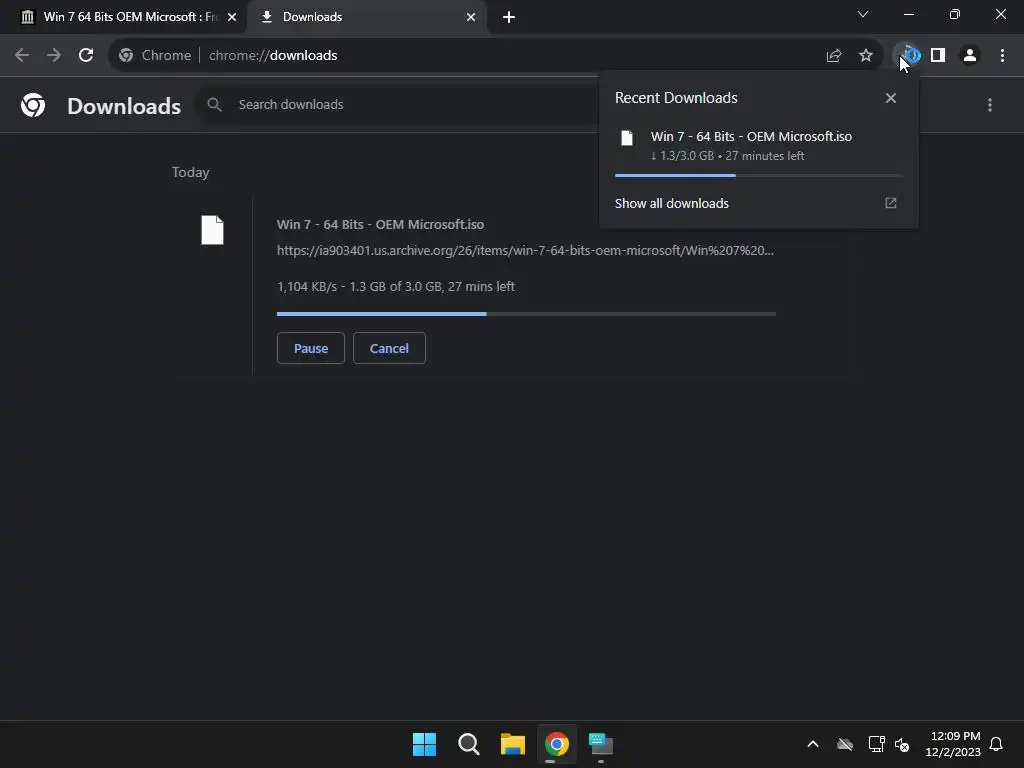This screenshot has height=768, width=1024.
Task: Open Windows Start menu
Action: (424, 744)
